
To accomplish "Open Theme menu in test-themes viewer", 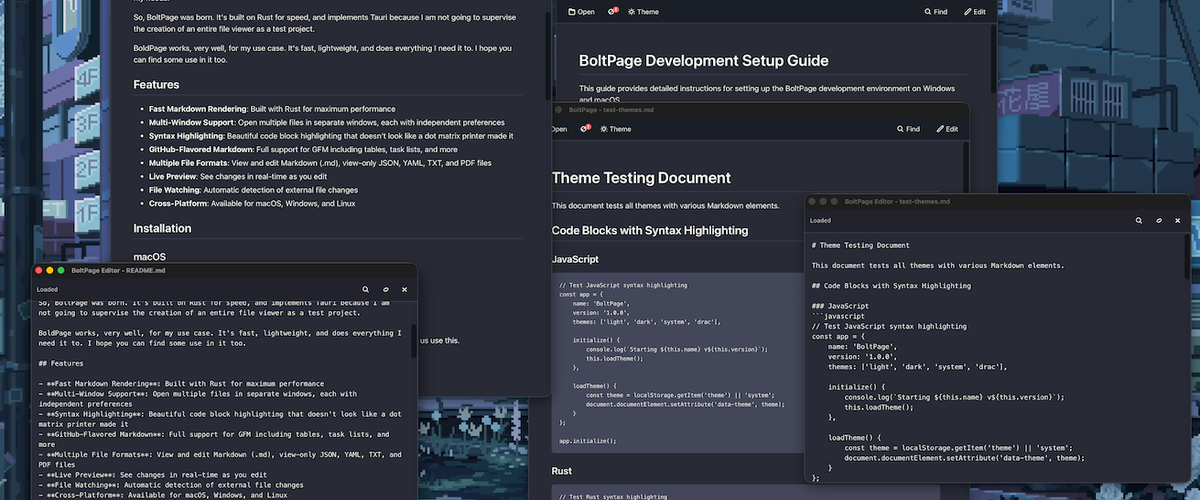I will [615, 129].
